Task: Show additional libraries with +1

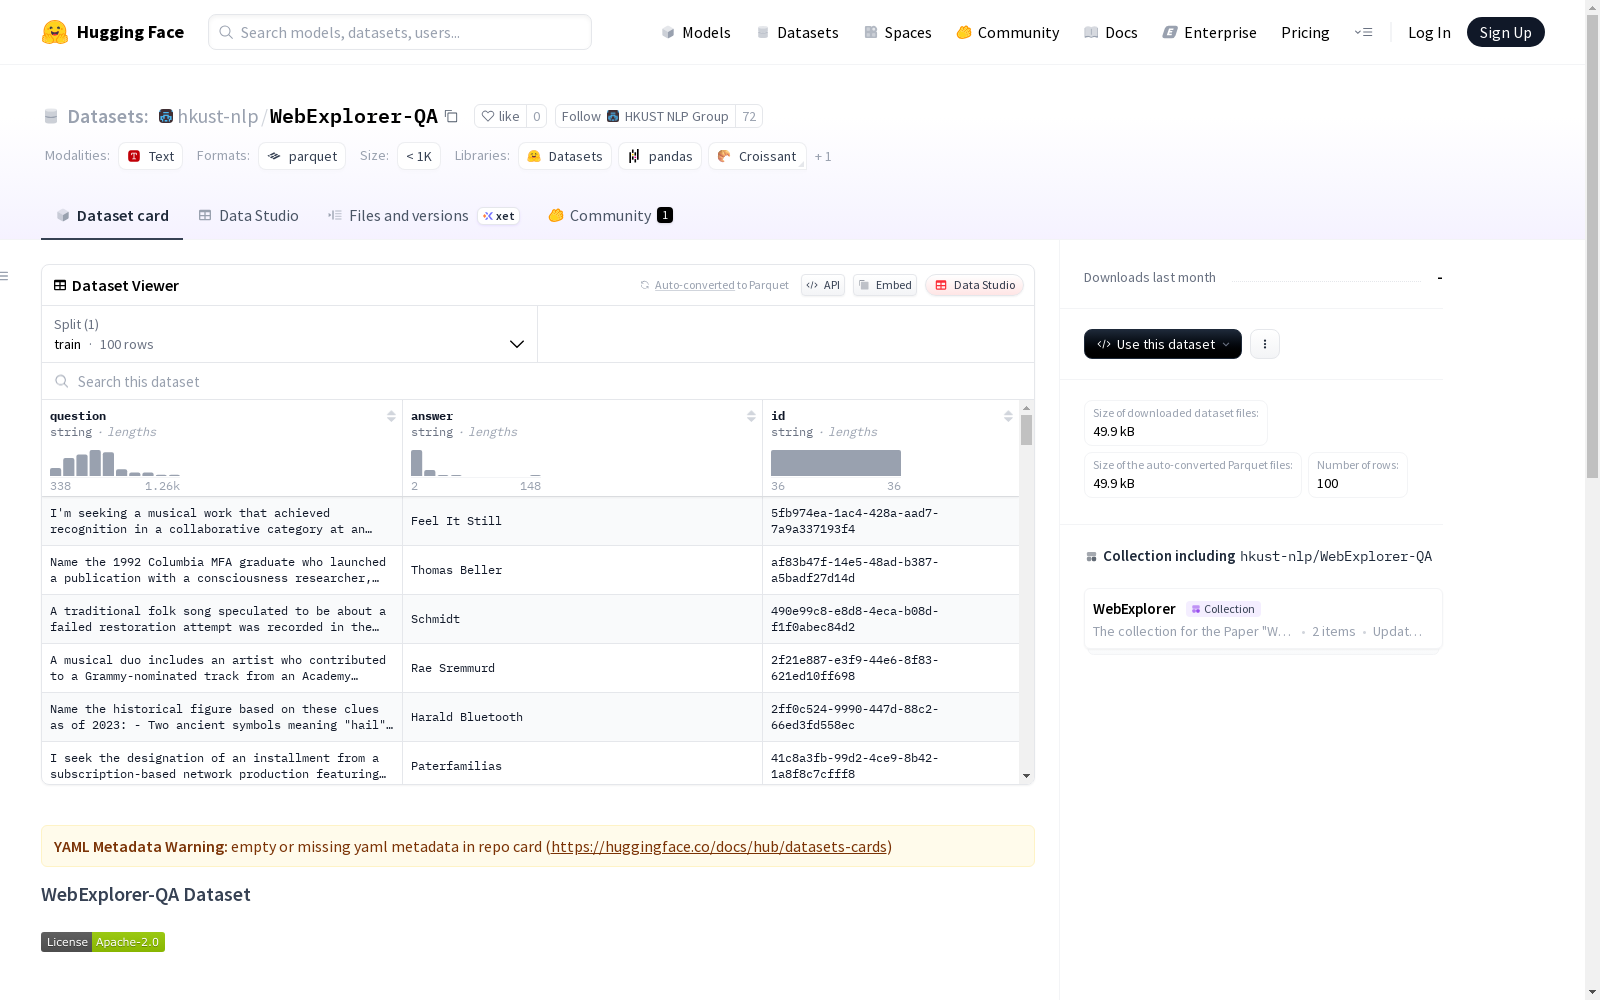Action: (x=823, y=157)
